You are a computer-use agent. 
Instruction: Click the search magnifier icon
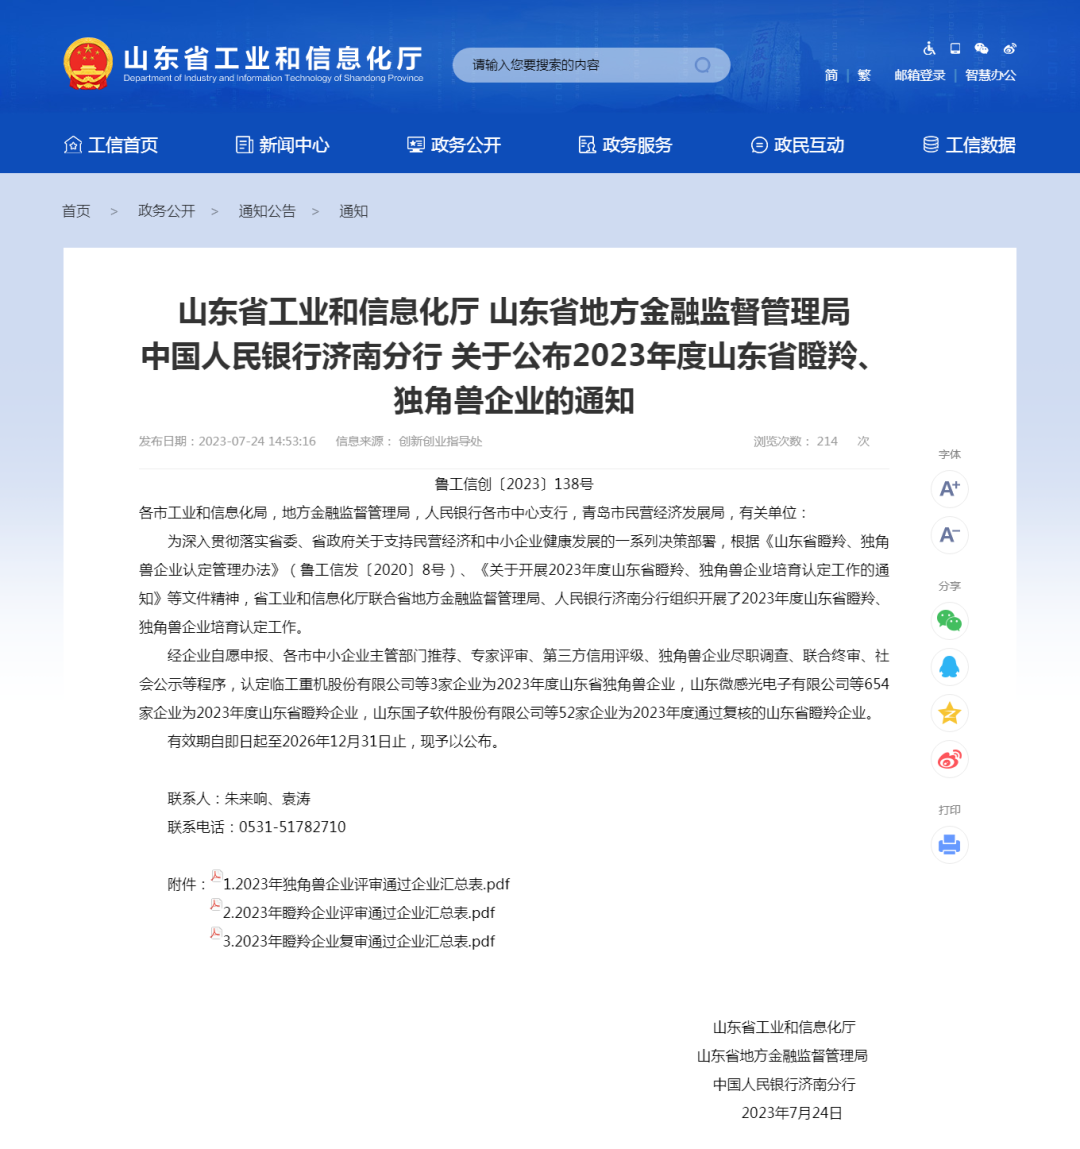coord(702,65)
